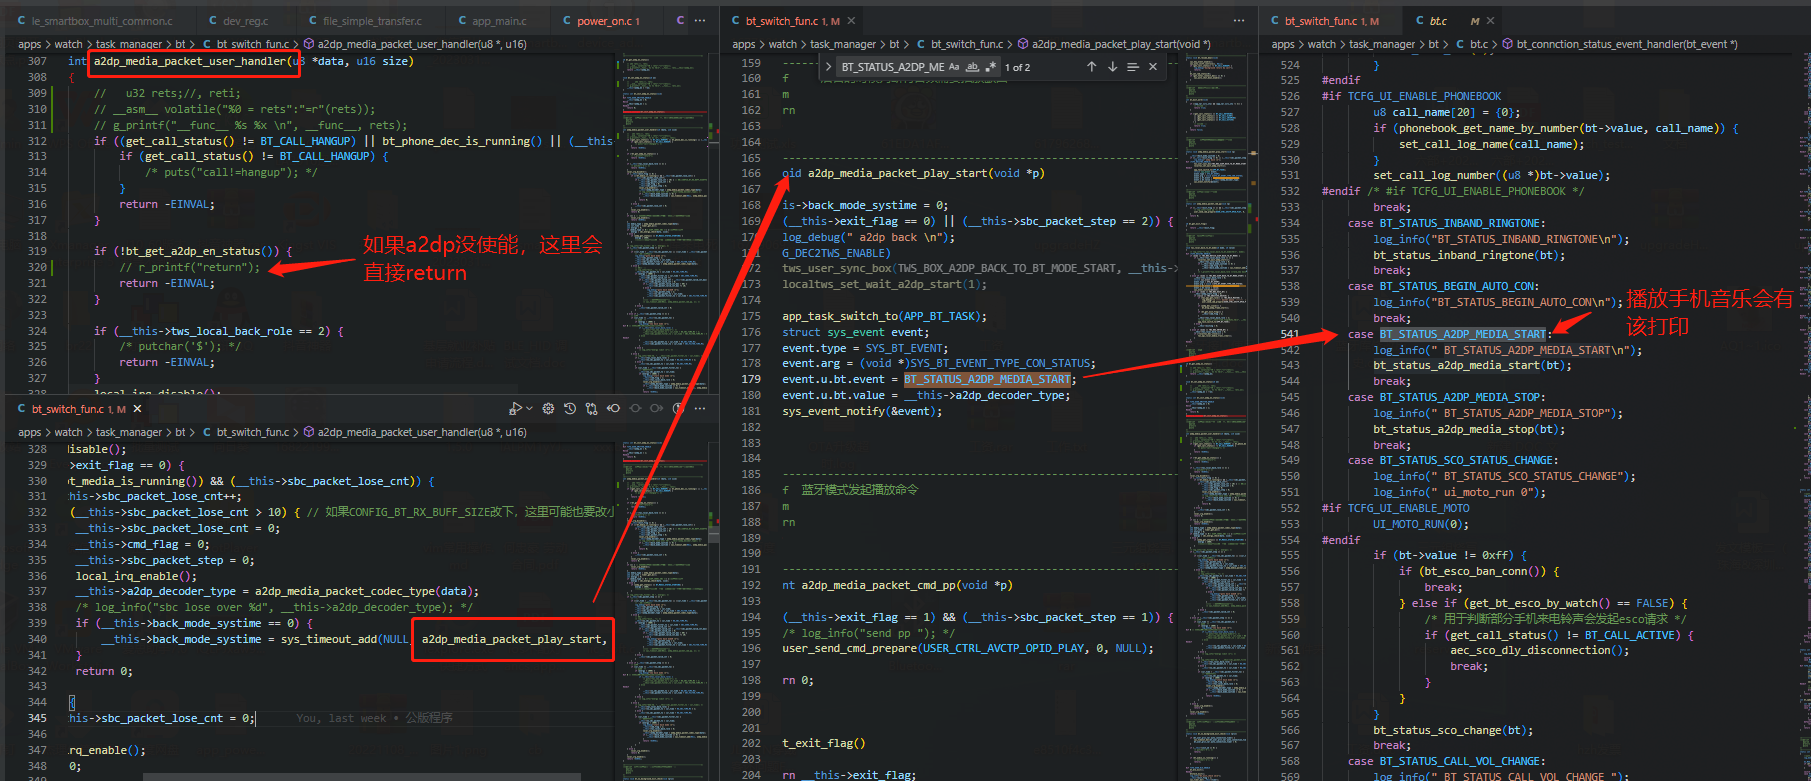Click highlighted BT_STATUS_A2DP_MEDIA_START on line 179

point(987,379)
